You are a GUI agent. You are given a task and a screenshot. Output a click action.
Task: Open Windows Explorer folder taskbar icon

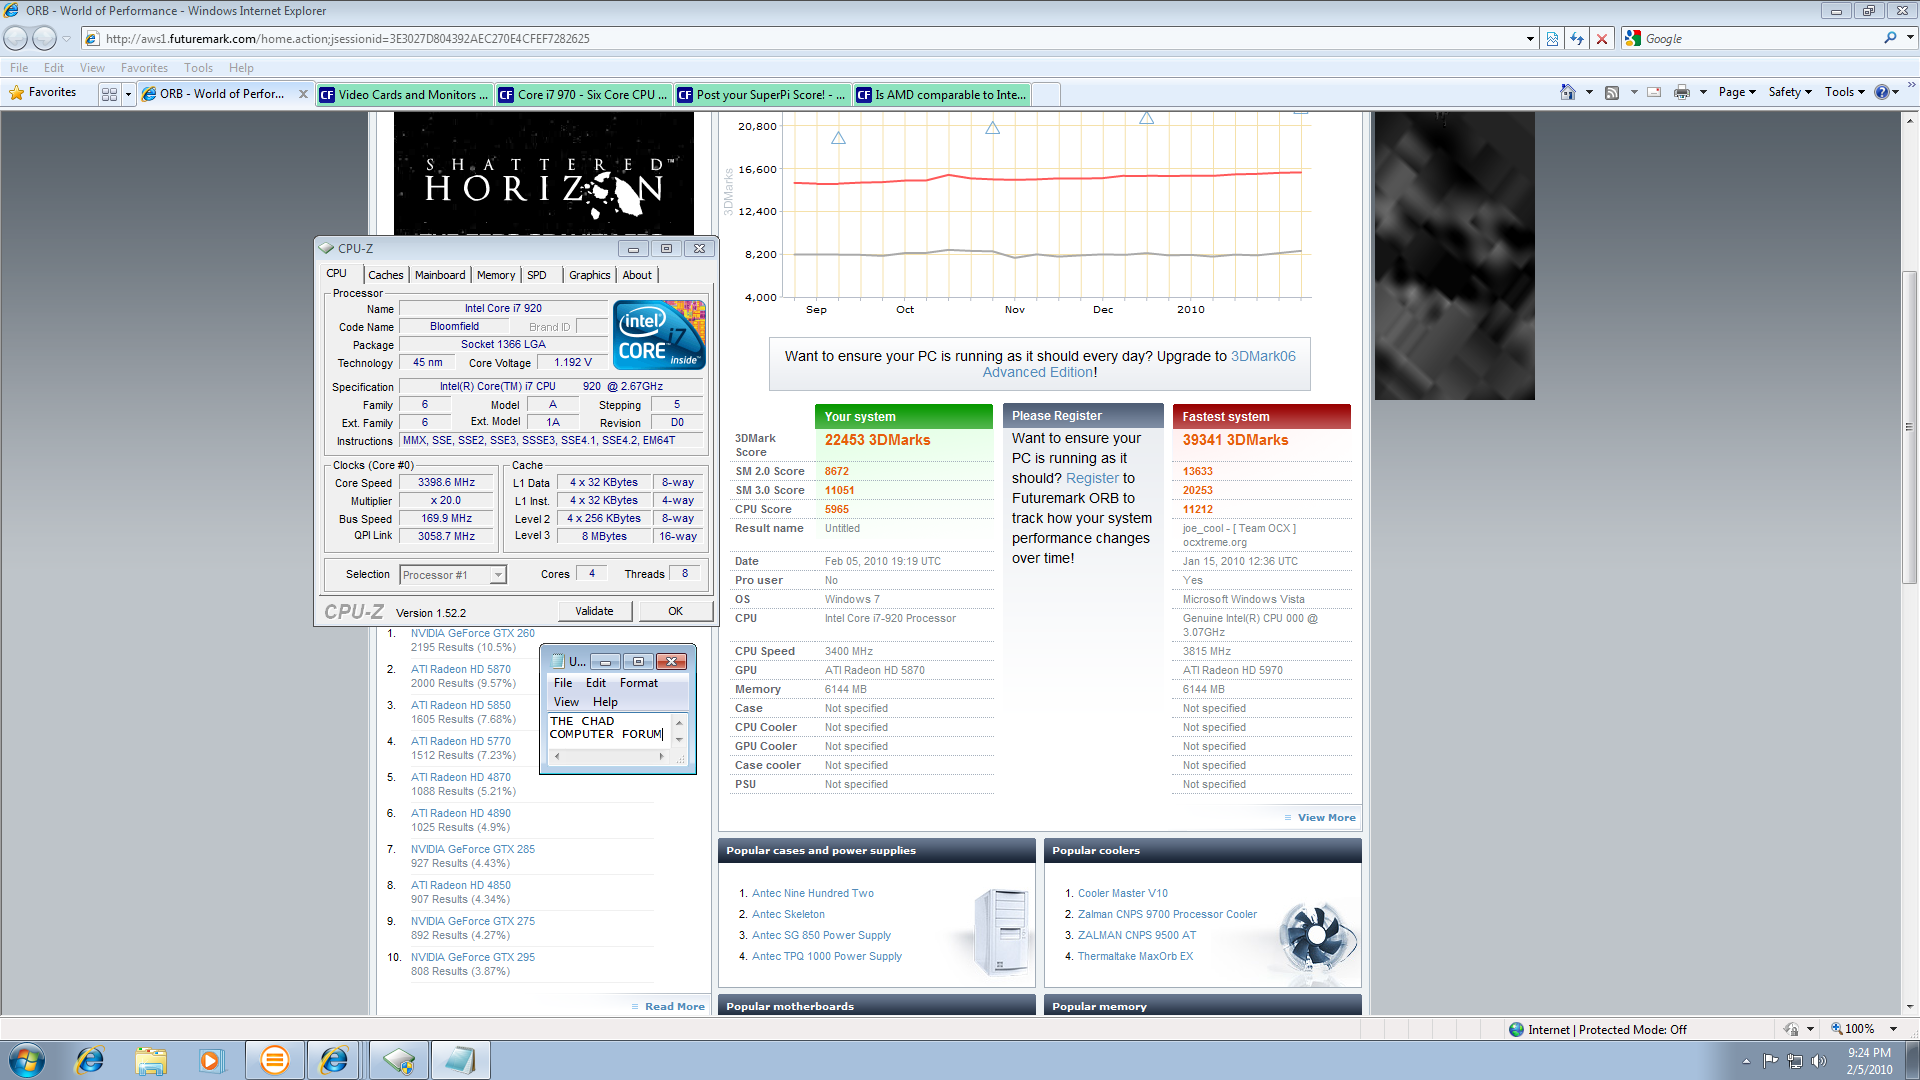[x=151, y=1060]
